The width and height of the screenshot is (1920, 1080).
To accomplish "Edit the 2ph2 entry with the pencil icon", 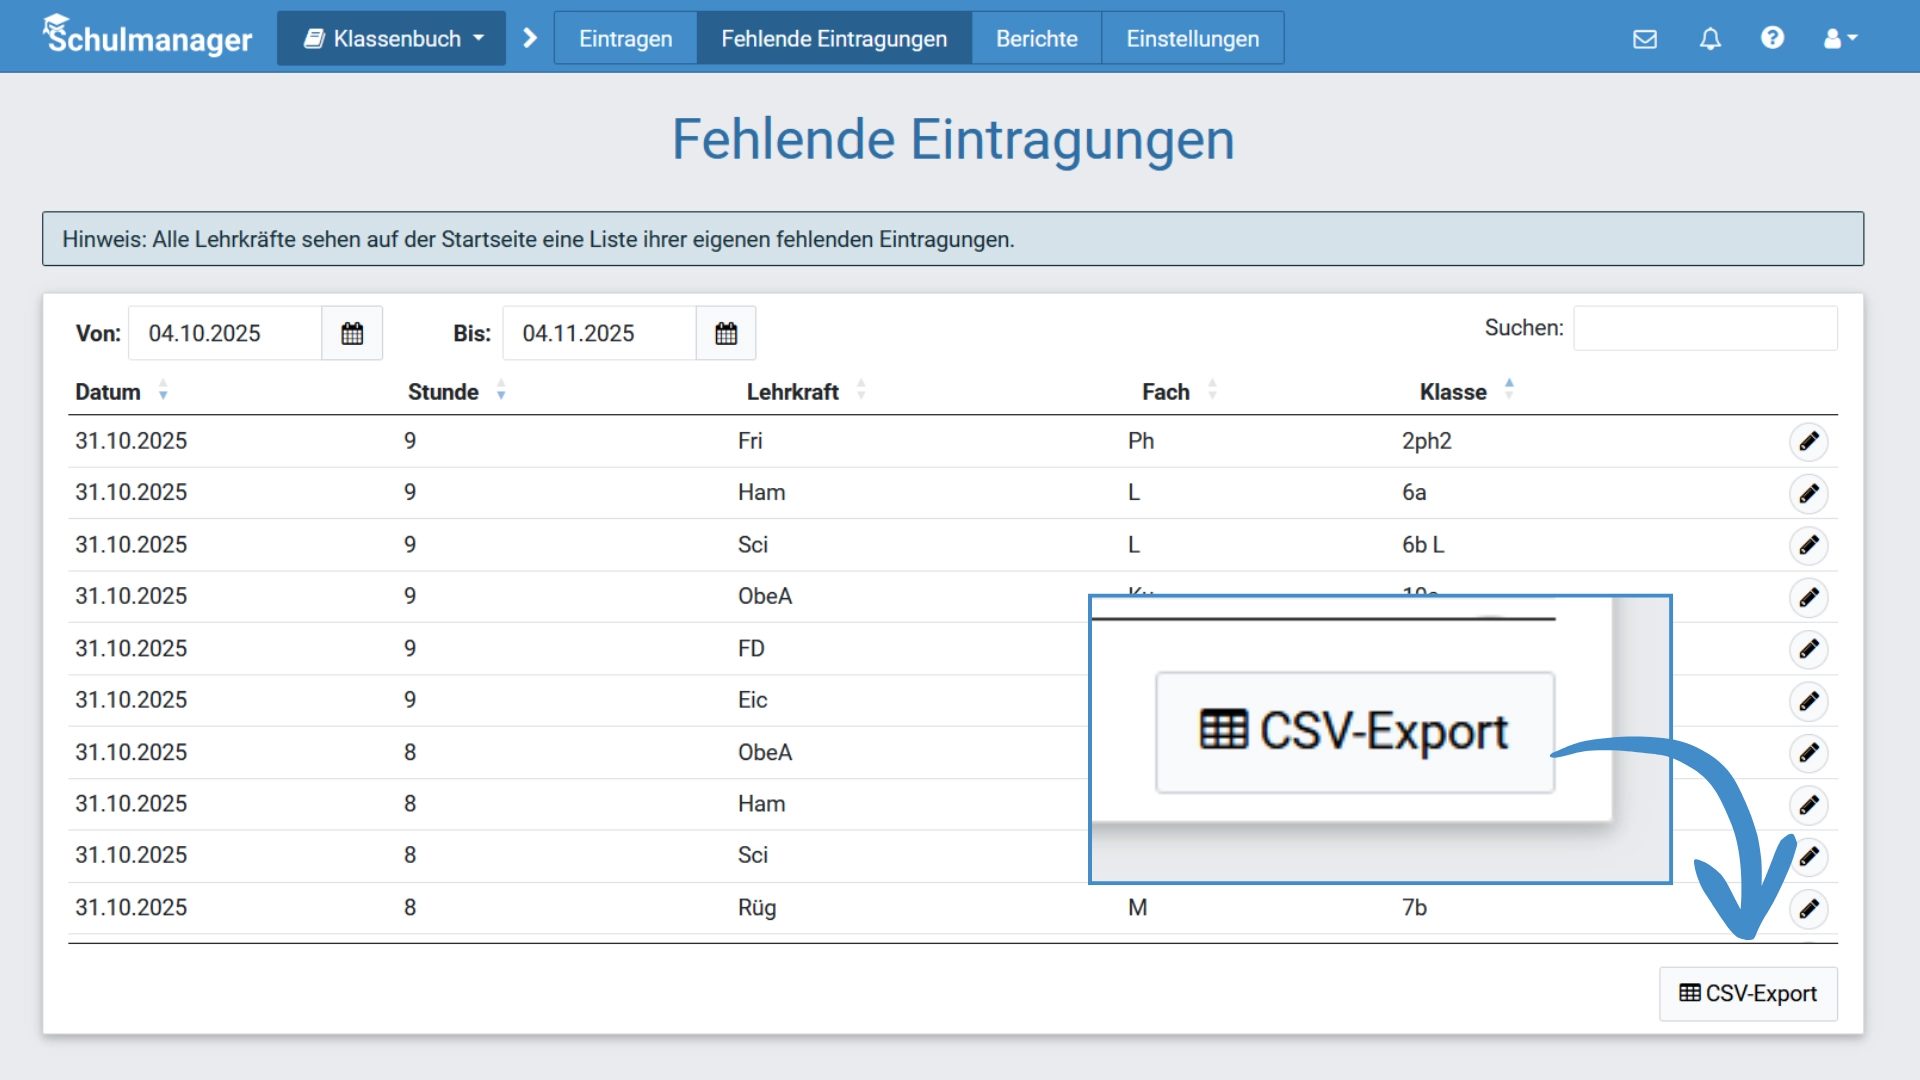I will coord(1810,441).
